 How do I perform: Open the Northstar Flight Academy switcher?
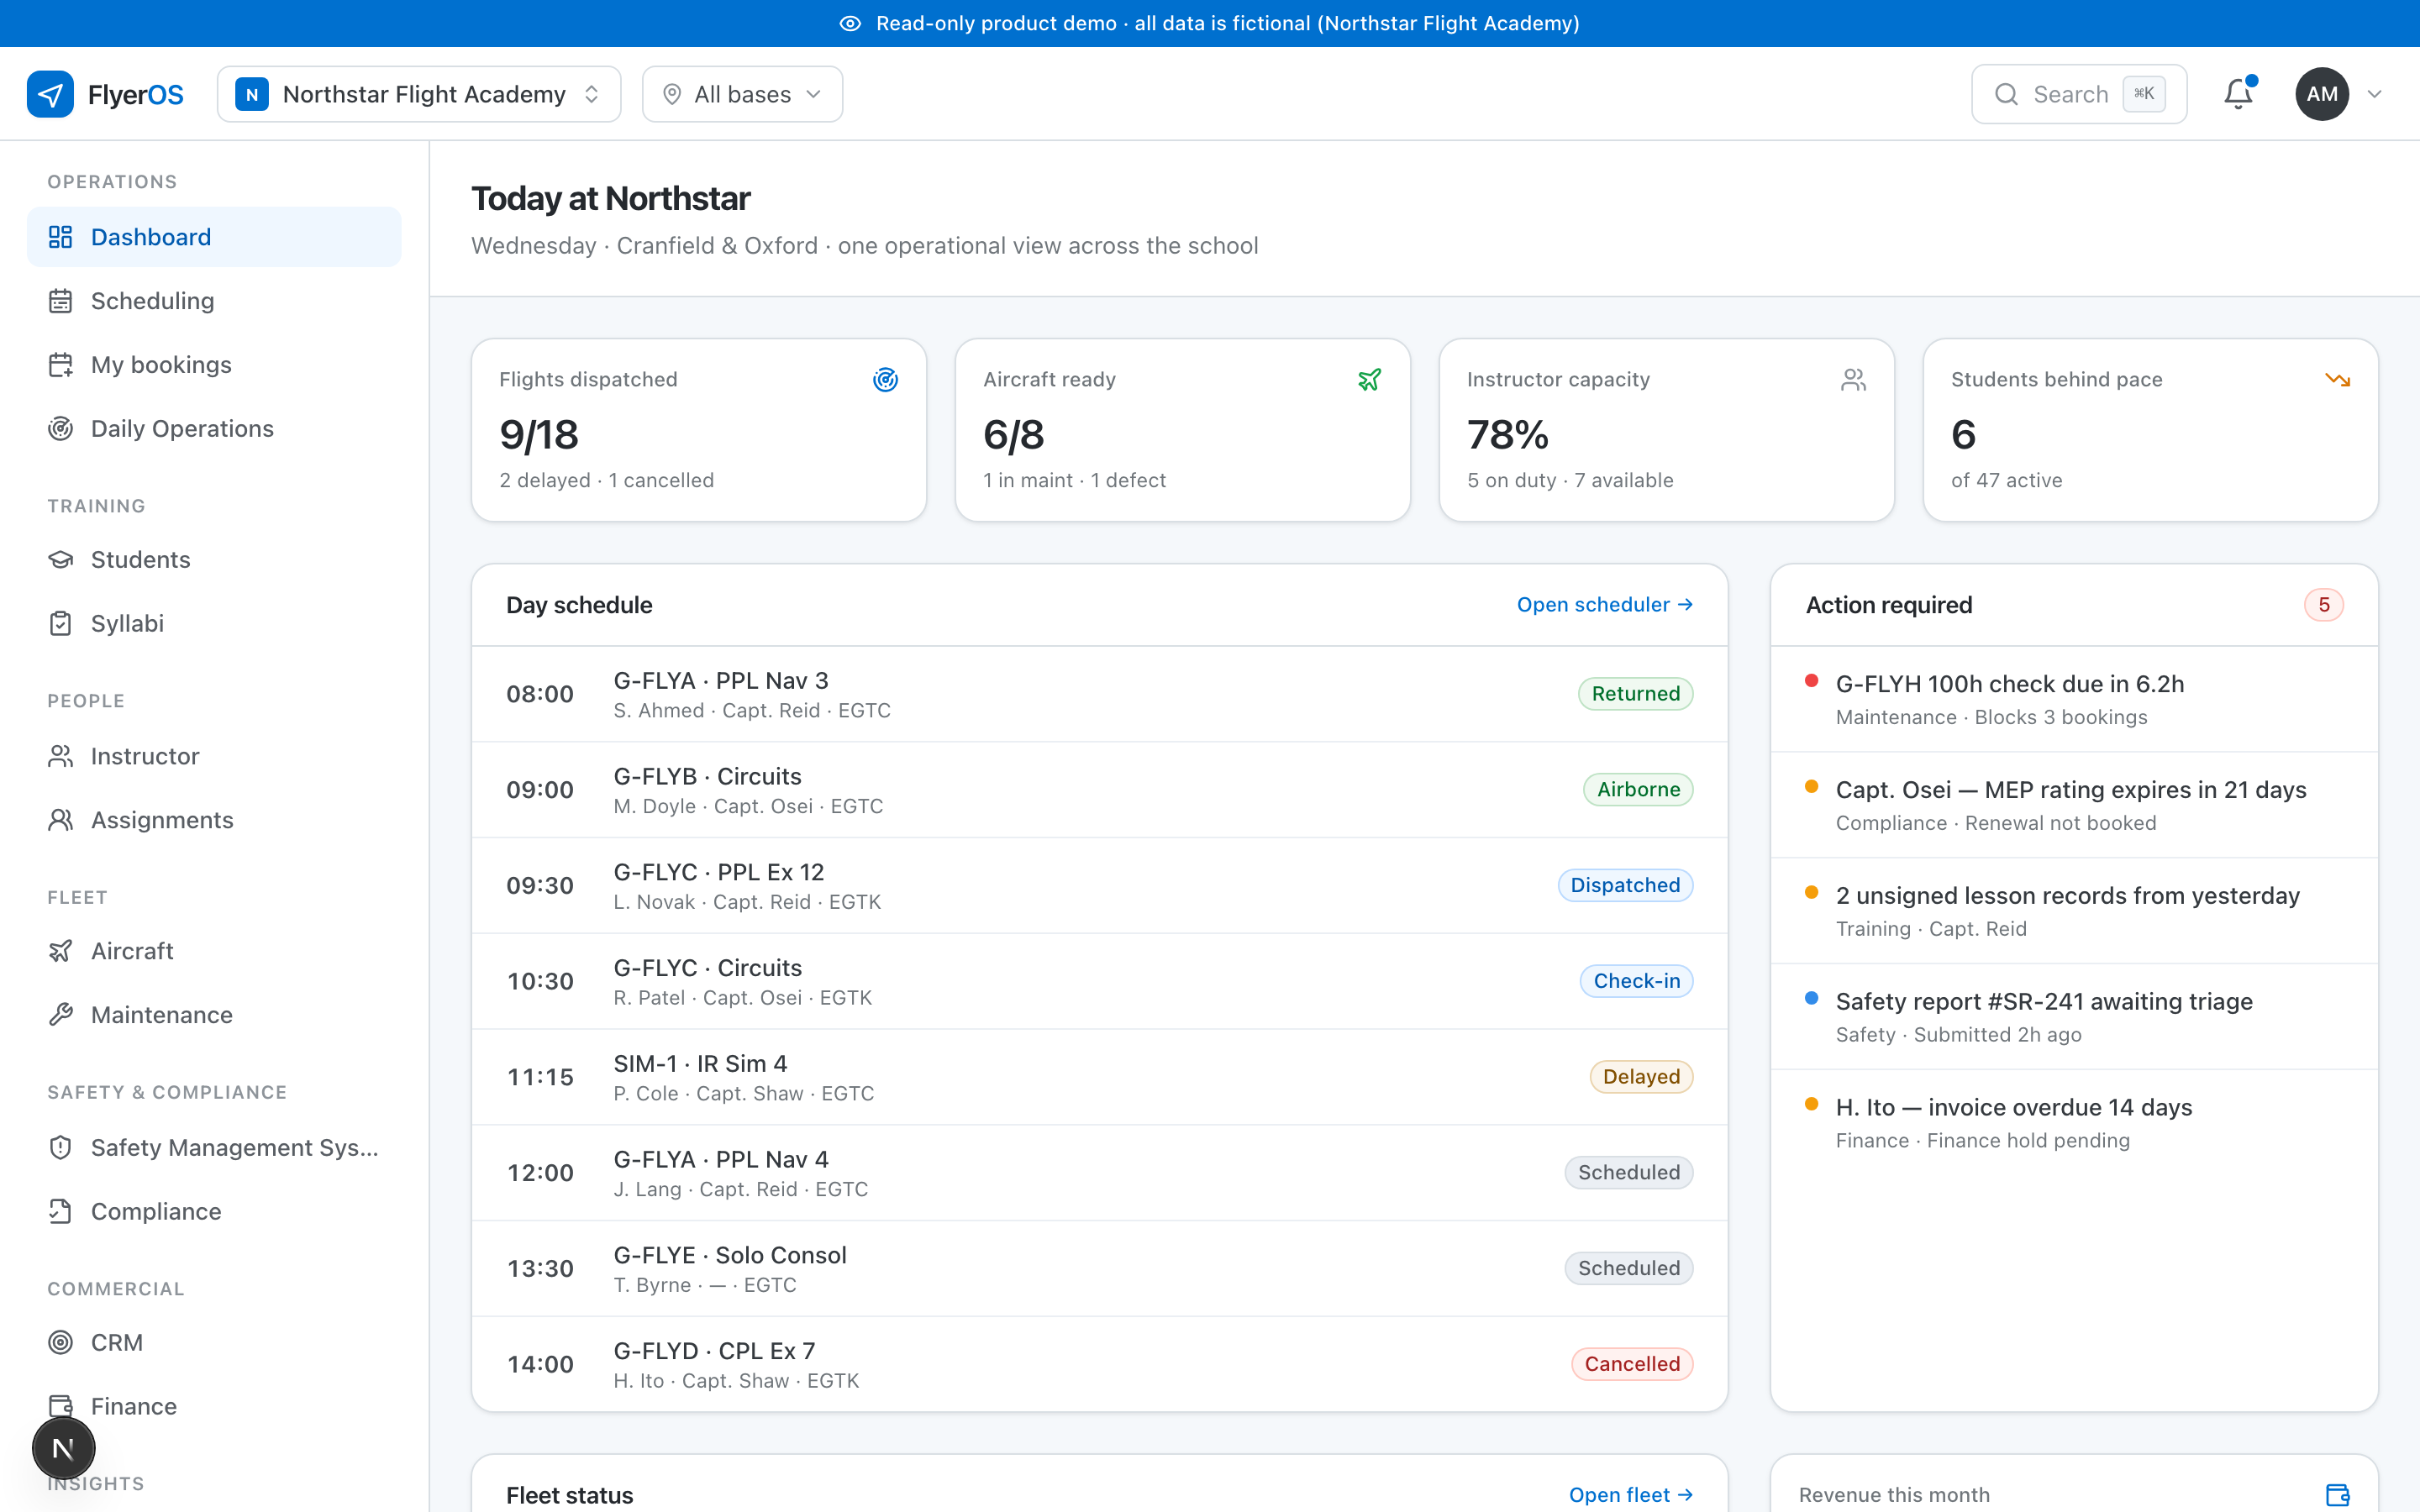pyautogui.click(x=419, y=94)
